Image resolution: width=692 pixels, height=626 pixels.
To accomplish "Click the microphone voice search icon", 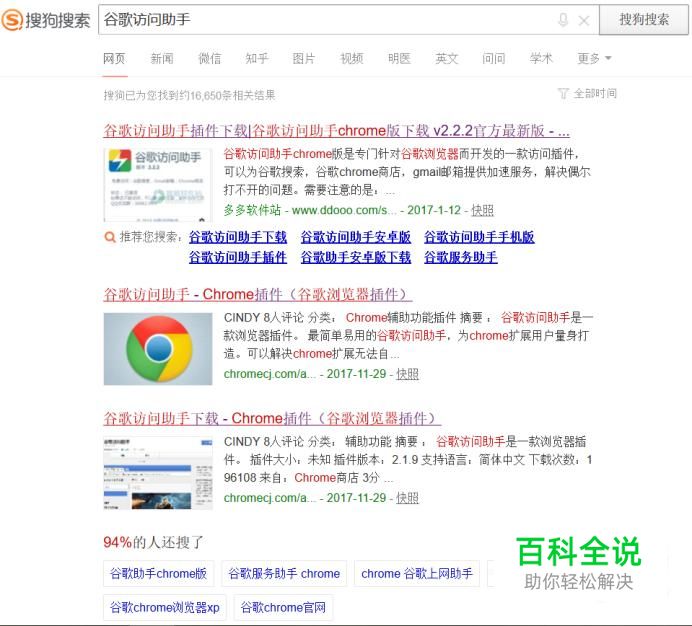I will [x=563, y=20].
